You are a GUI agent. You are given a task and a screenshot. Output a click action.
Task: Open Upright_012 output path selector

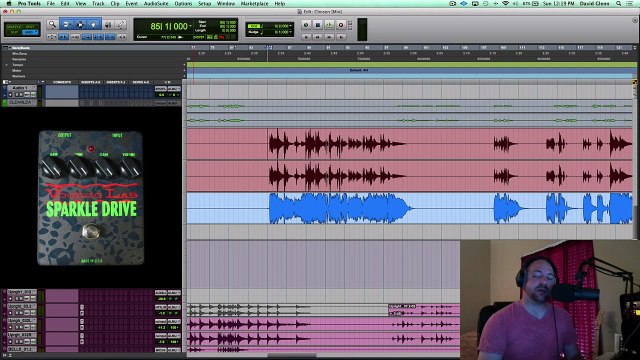click(x=174, y=293)
